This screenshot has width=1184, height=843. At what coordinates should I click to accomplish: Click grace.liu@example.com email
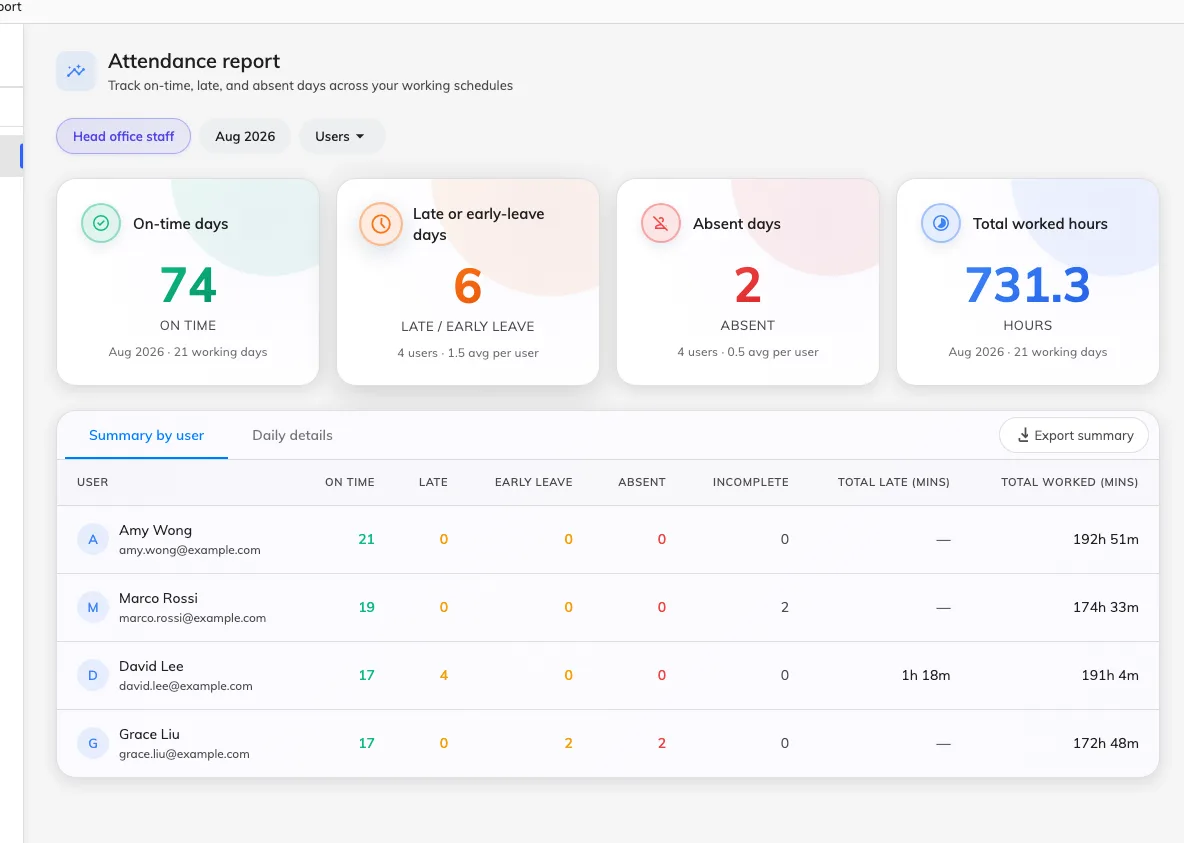click(x=183, y=754)
